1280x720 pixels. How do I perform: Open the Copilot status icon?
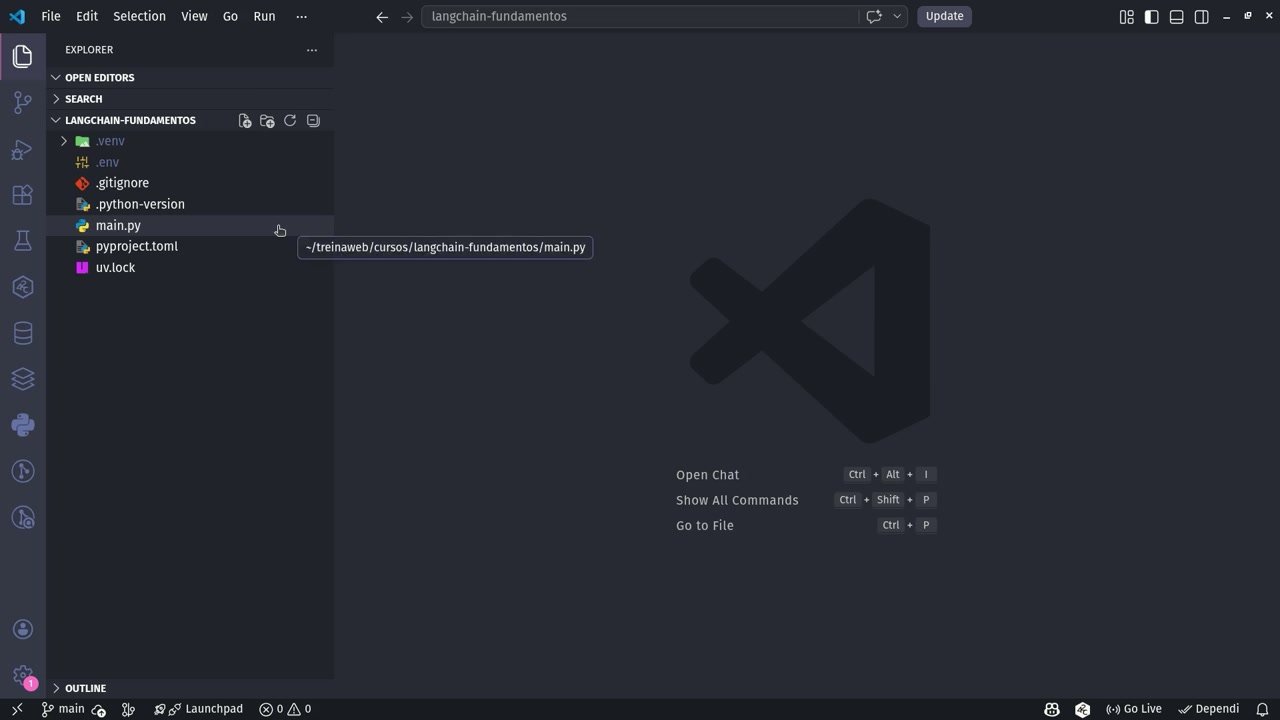coord(1052,709)
